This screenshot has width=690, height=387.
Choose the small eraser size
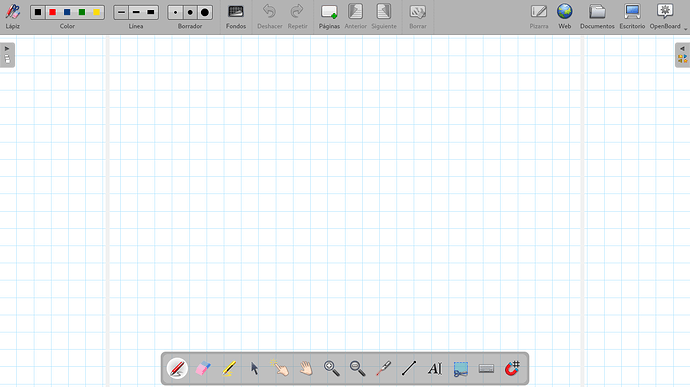(x=176, y=12)
